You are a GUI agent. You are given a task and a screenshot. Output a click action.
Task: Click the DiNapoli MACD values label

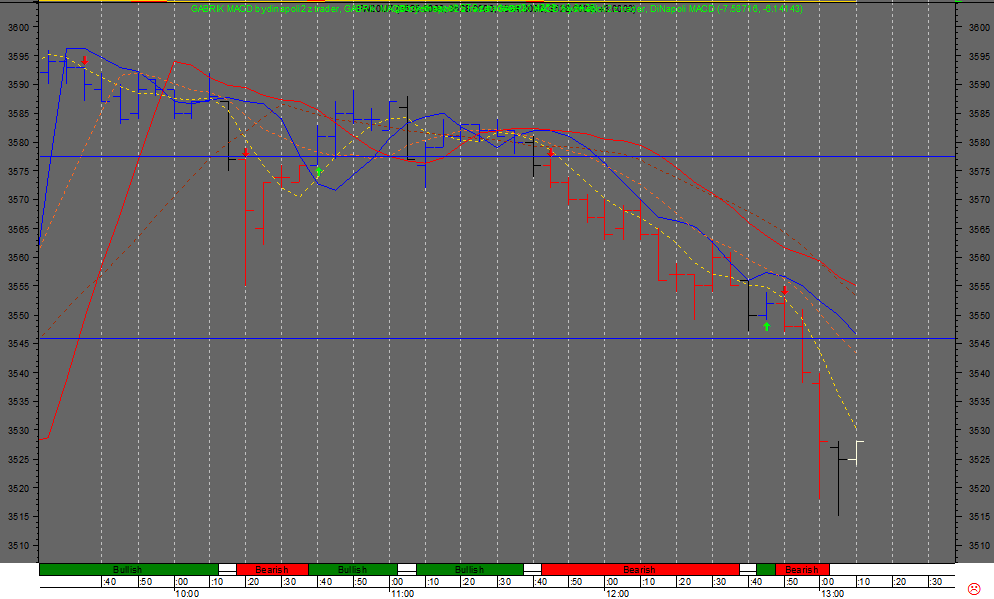[x=726, y=9]
